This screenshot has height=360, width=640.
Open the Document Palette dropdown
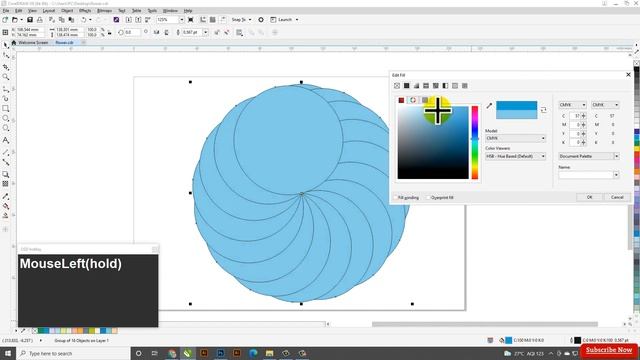[589, 156]
